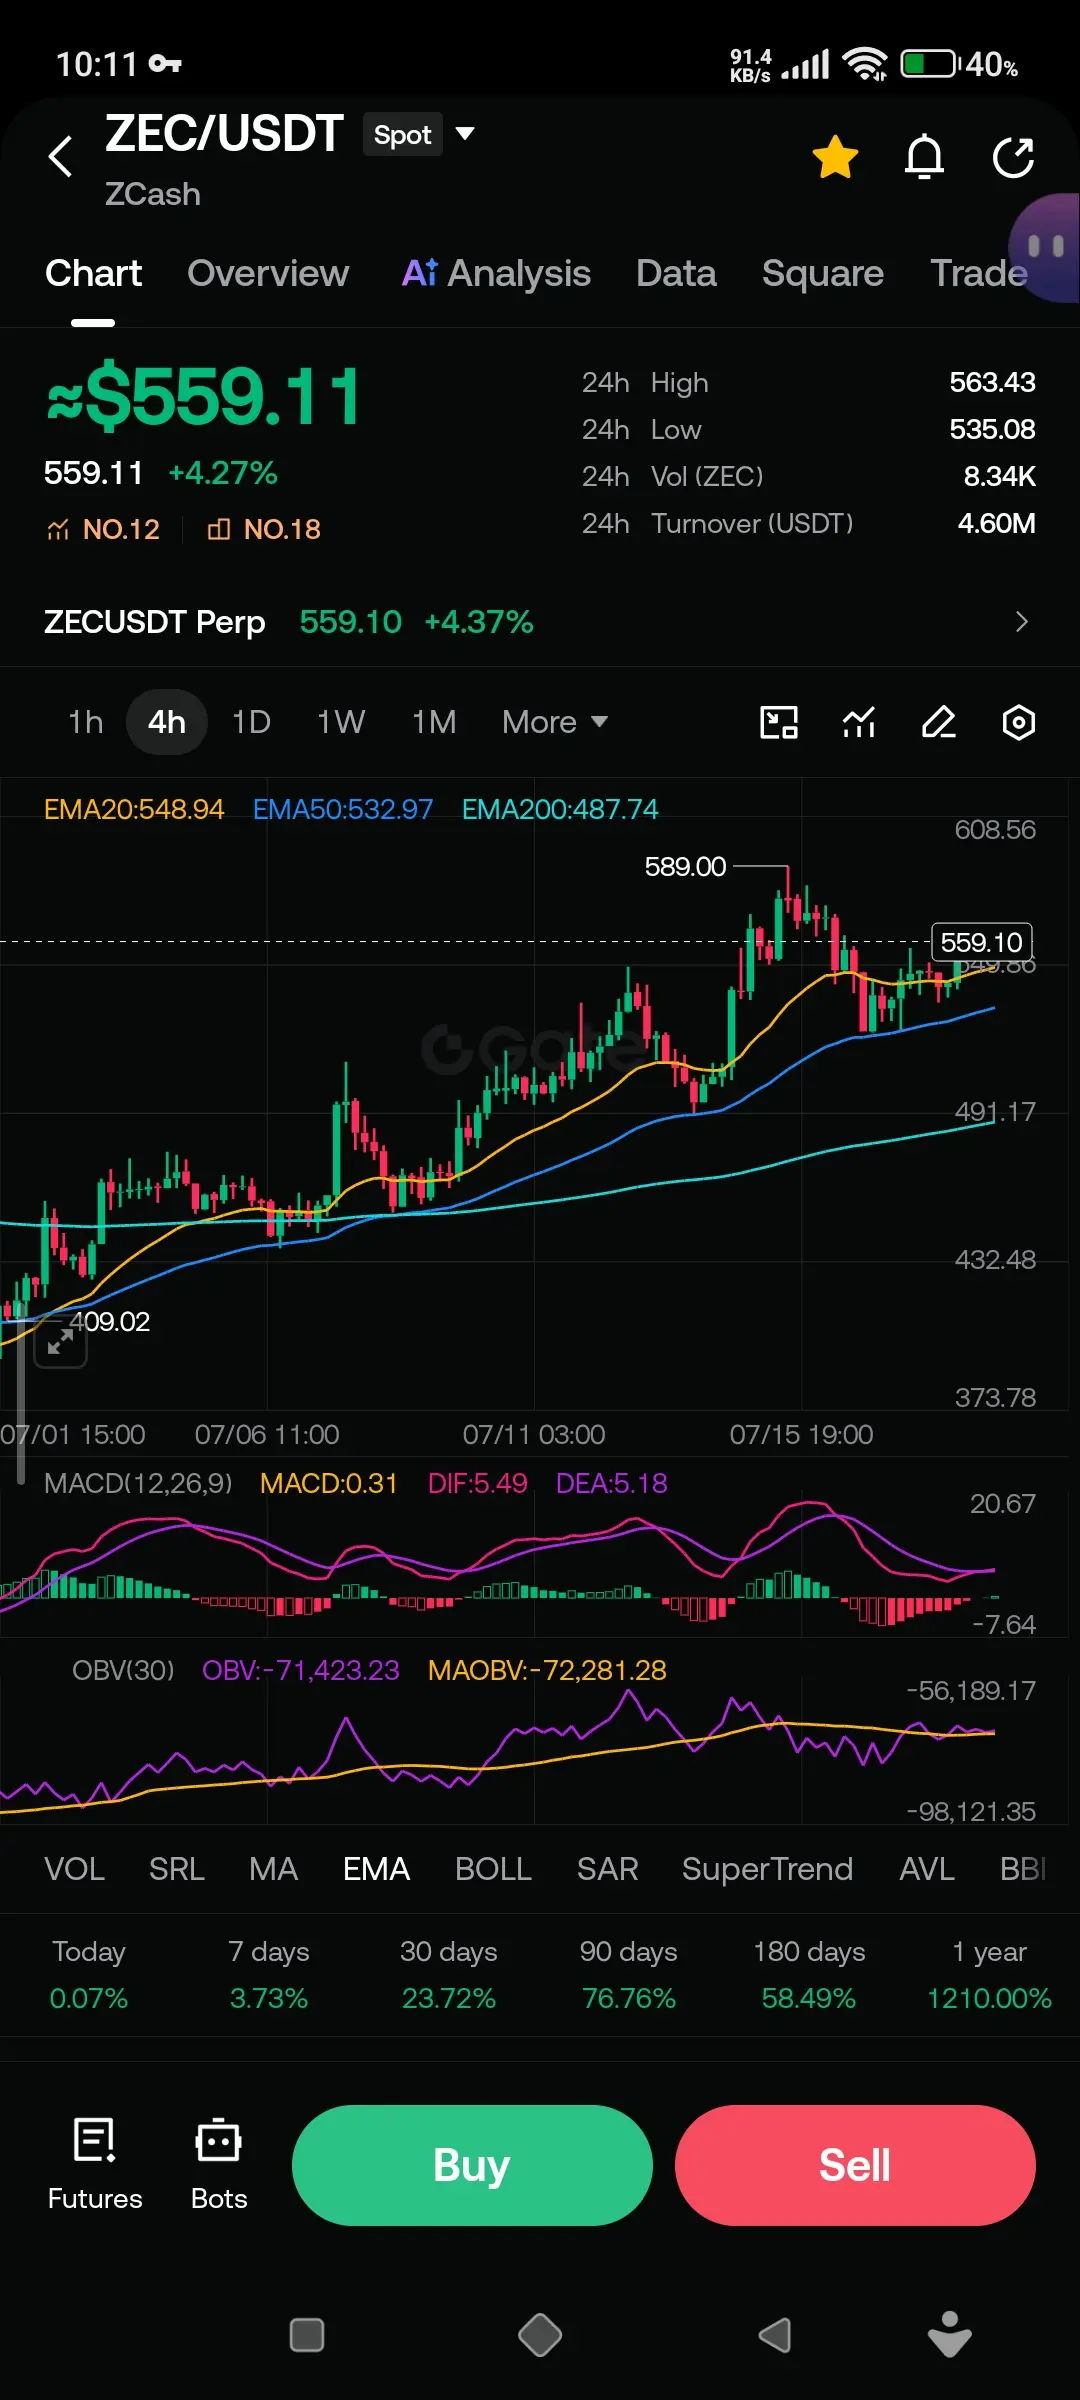The width and height of the screenshot is (1080, 2400).
Task: Toggle the favorite star for ZEC/USDT
Action: click(x=835, y=157)
